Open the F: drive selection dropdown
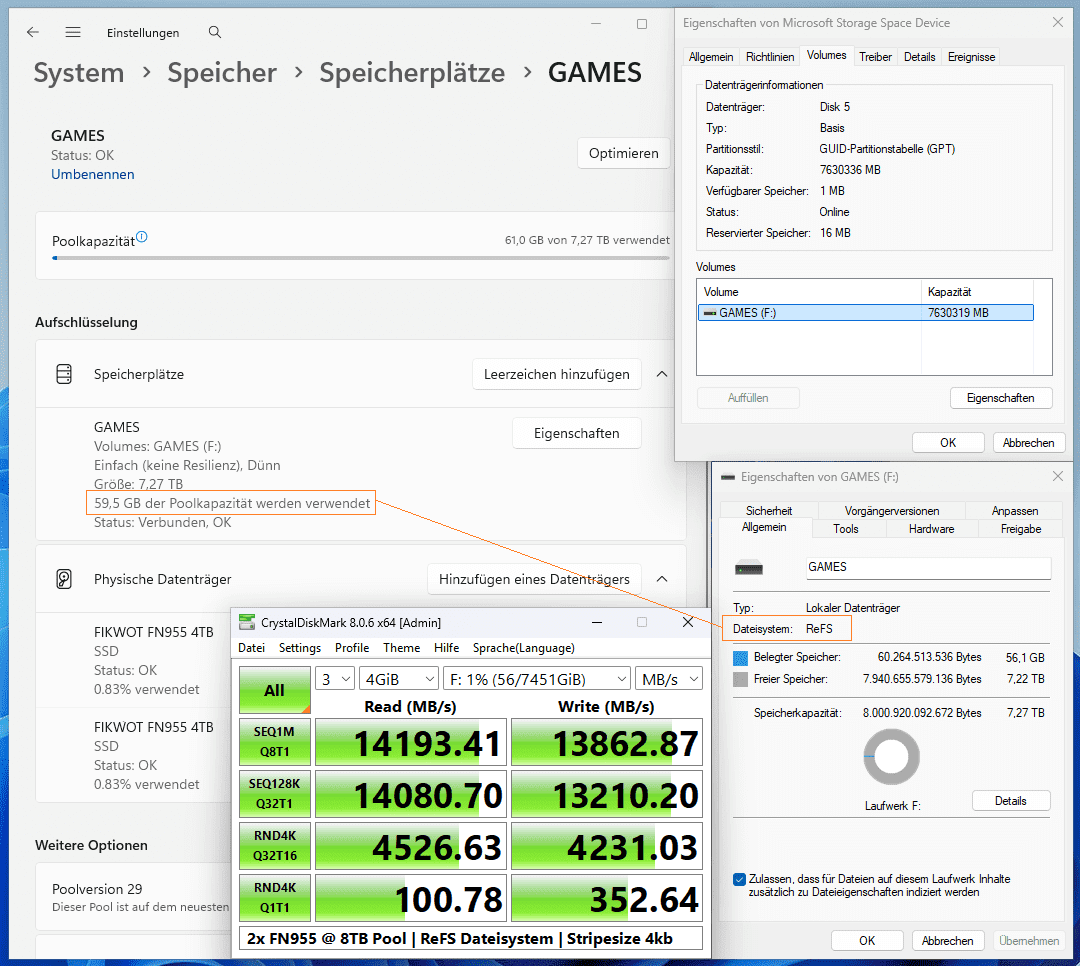 point(537,679)
